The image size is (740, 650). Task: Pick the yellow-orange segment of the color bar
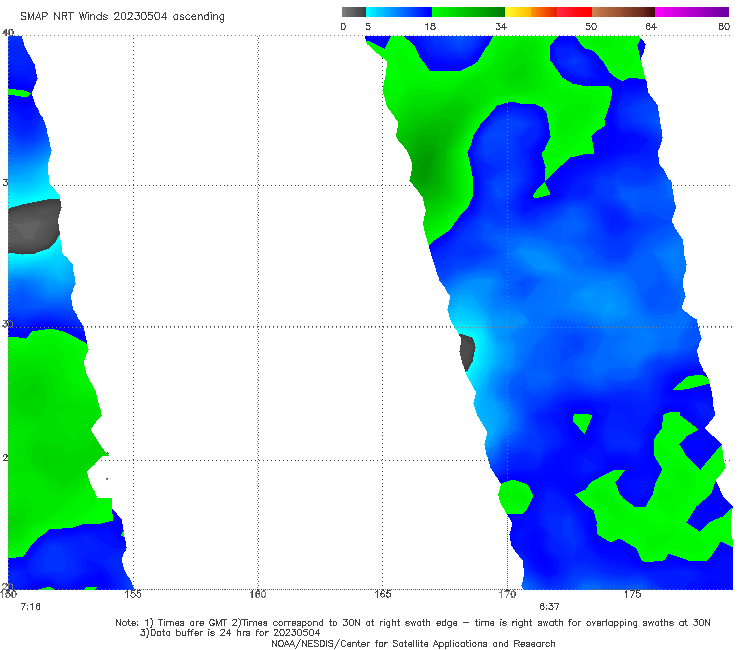pos(531,12)
